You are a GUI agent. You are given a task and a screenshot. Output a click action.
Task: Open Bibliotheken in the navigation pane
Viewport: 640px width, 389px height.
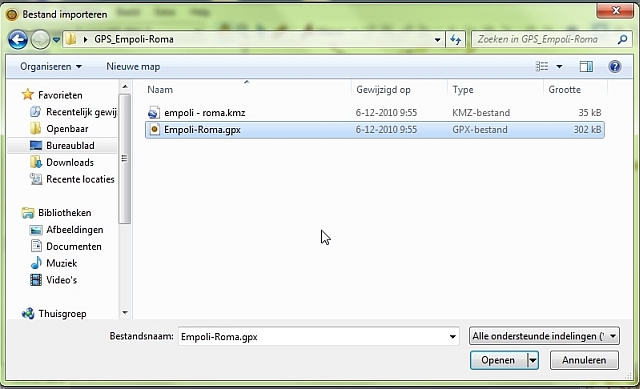point(64,213)
